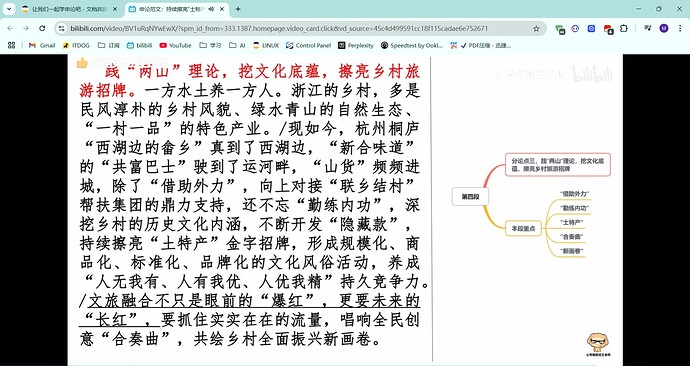Open a new tab with plus button
Image resolution: width=690 pixels, height=366 pixels.
coord(238,9)
